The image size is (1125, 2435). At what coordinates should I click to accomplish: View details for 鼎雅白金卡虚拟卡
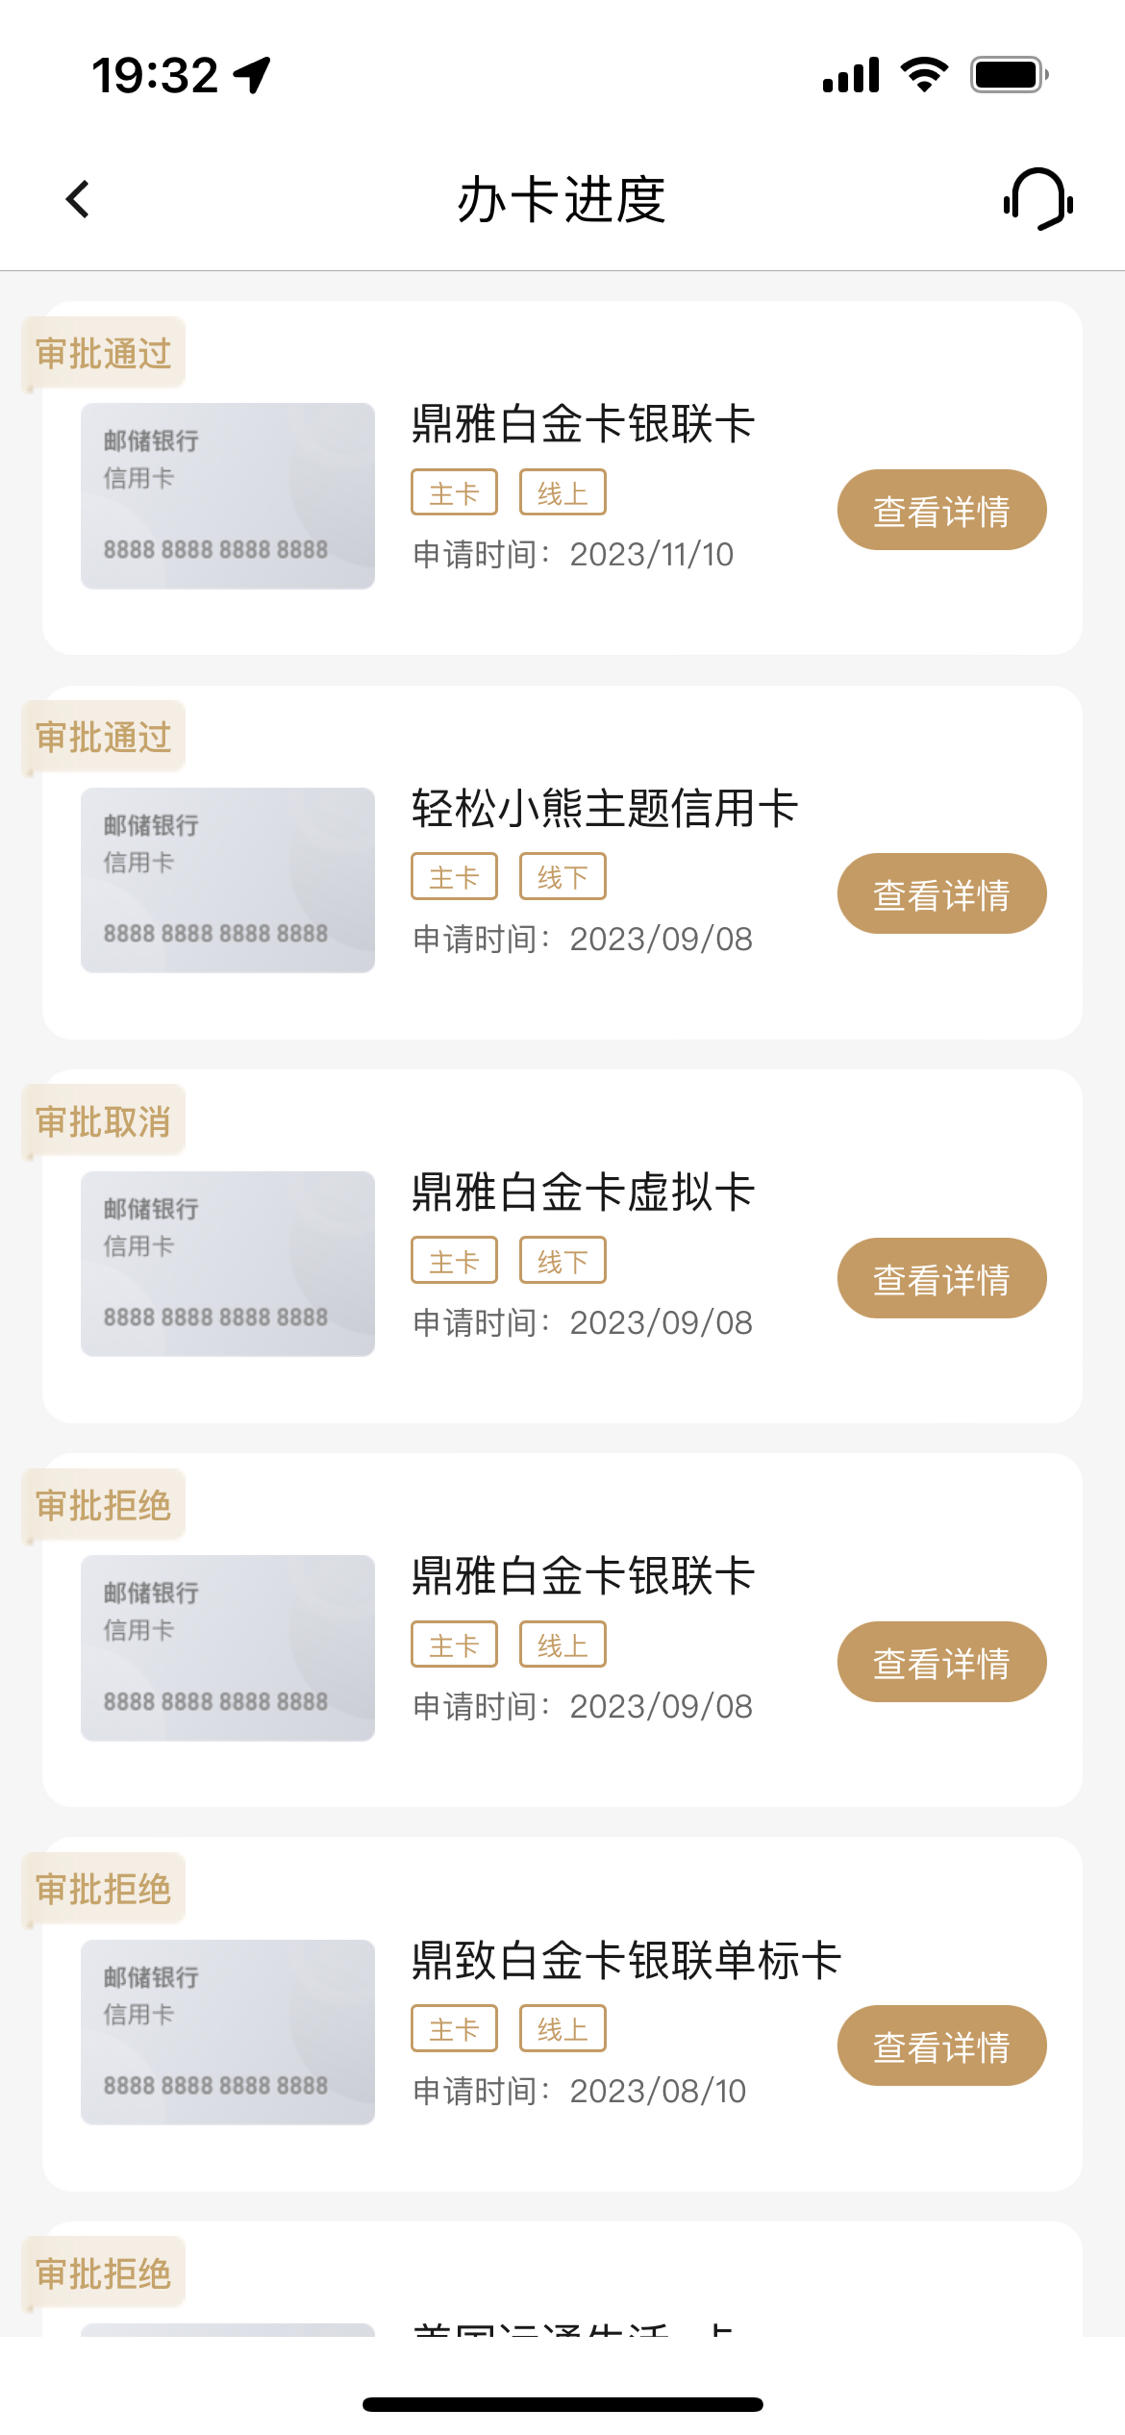[941, 1278]
